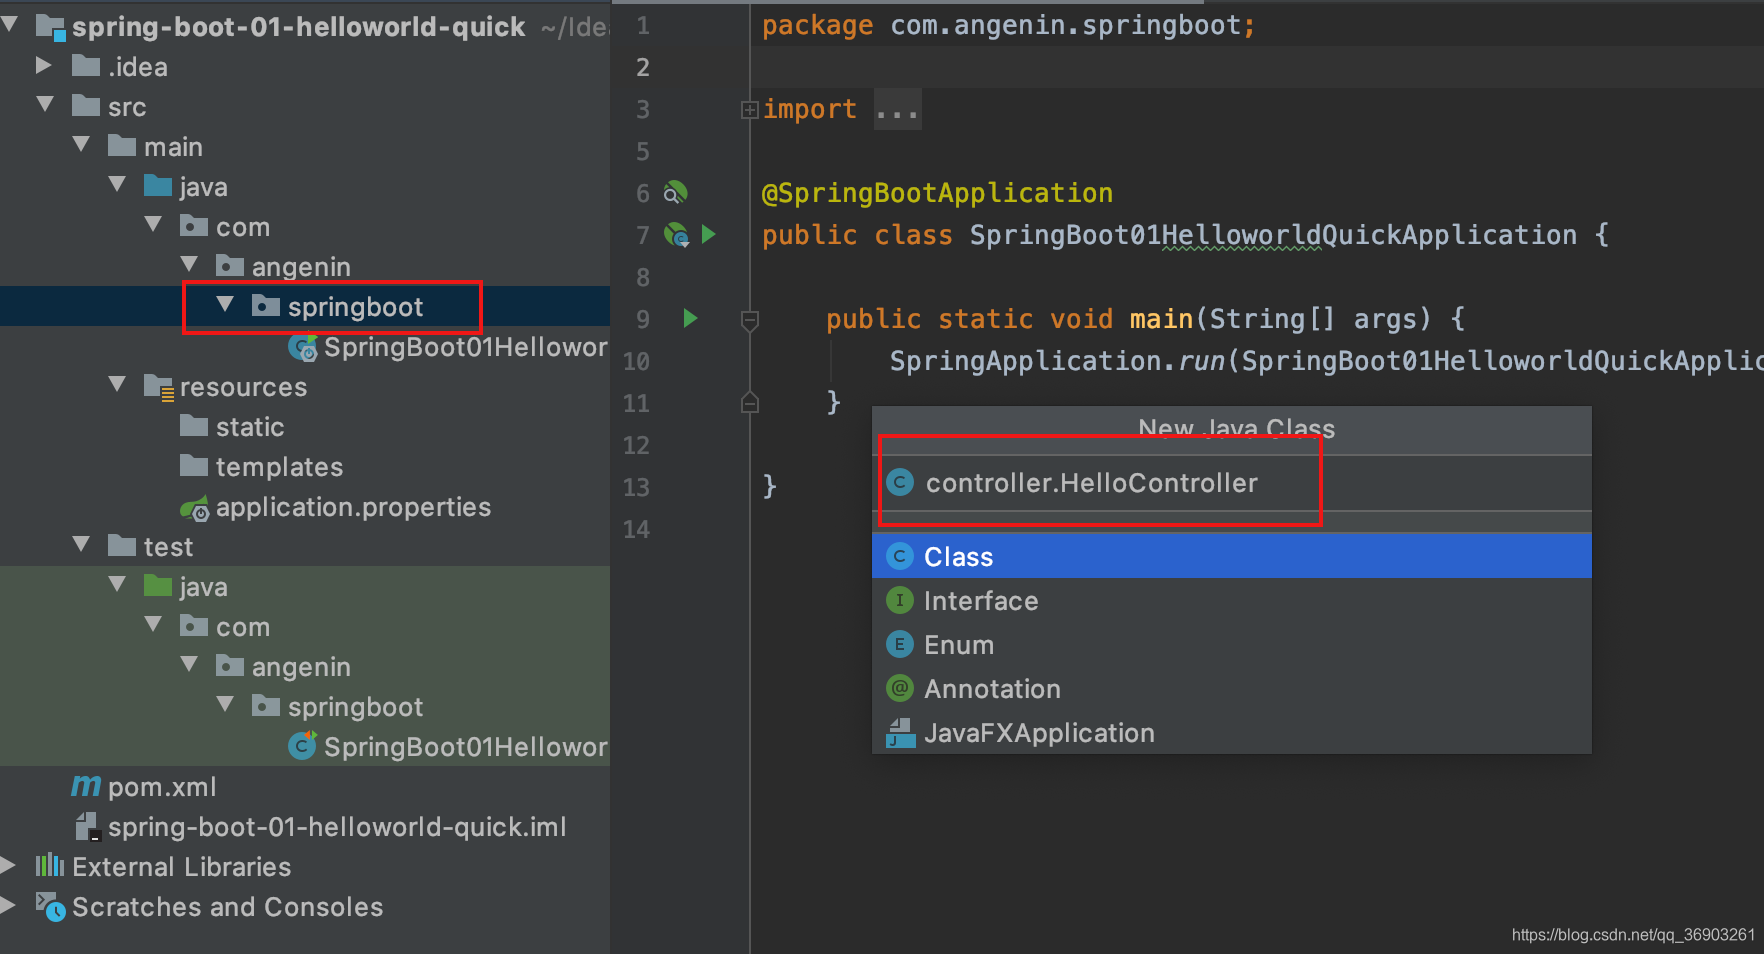Click the Enum E icon in popup
Image resolution: width=1764 pixels, height=954 pixels.
(900, 644)
